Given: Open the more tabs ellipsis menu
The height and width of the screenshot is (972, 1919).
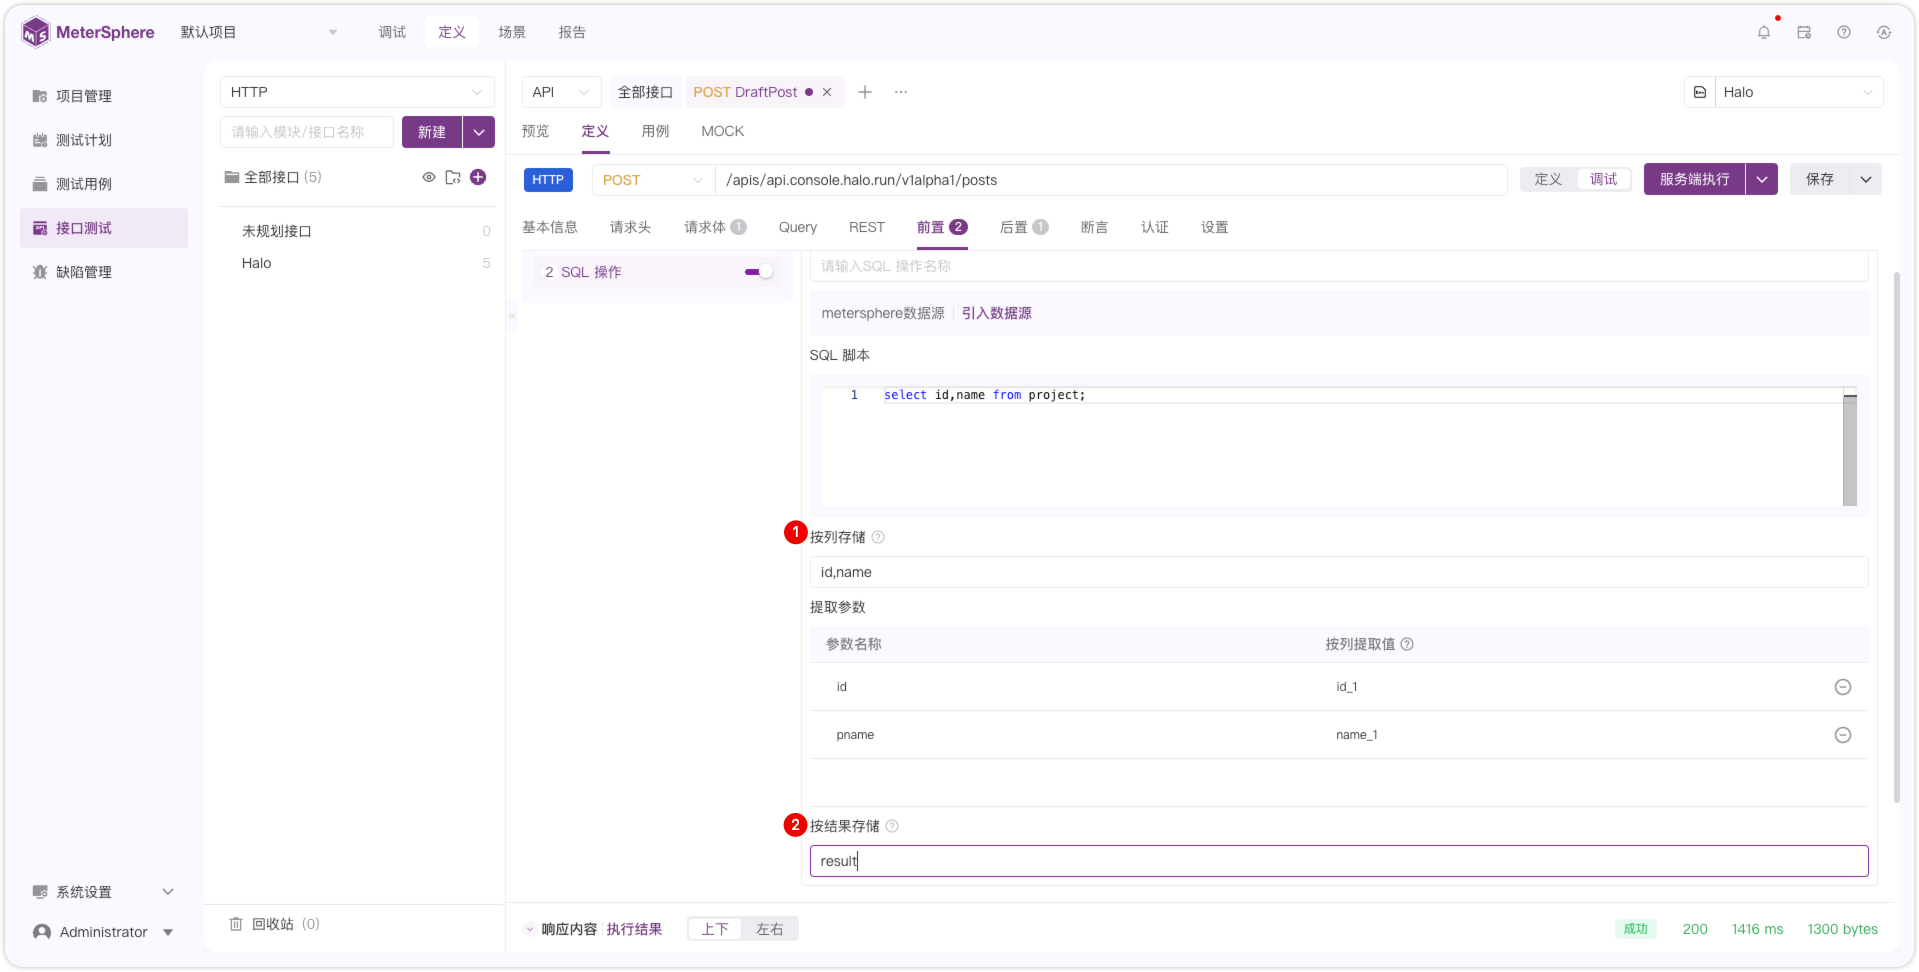Looking at the screenshot, I should tap(901, 92).
